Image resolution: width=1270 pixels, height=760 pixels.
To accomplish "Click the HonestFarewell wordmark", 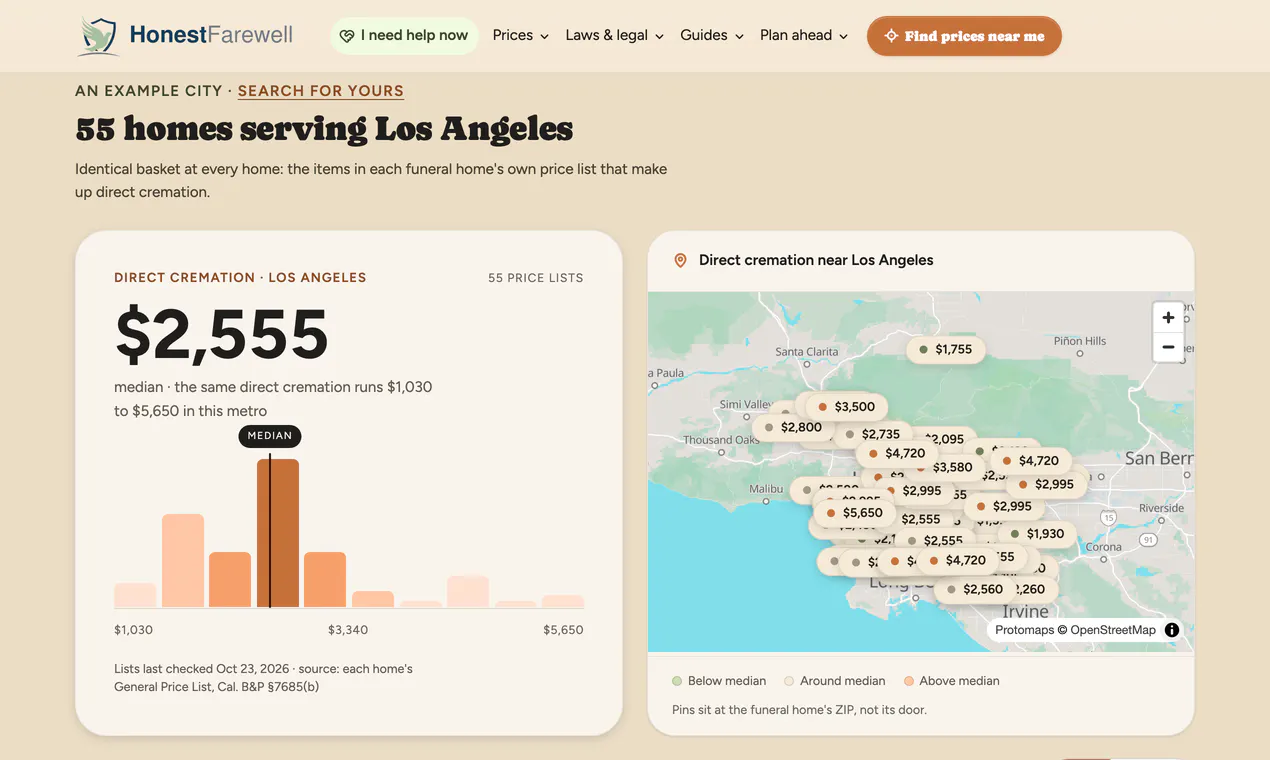I will click(211, 35).
